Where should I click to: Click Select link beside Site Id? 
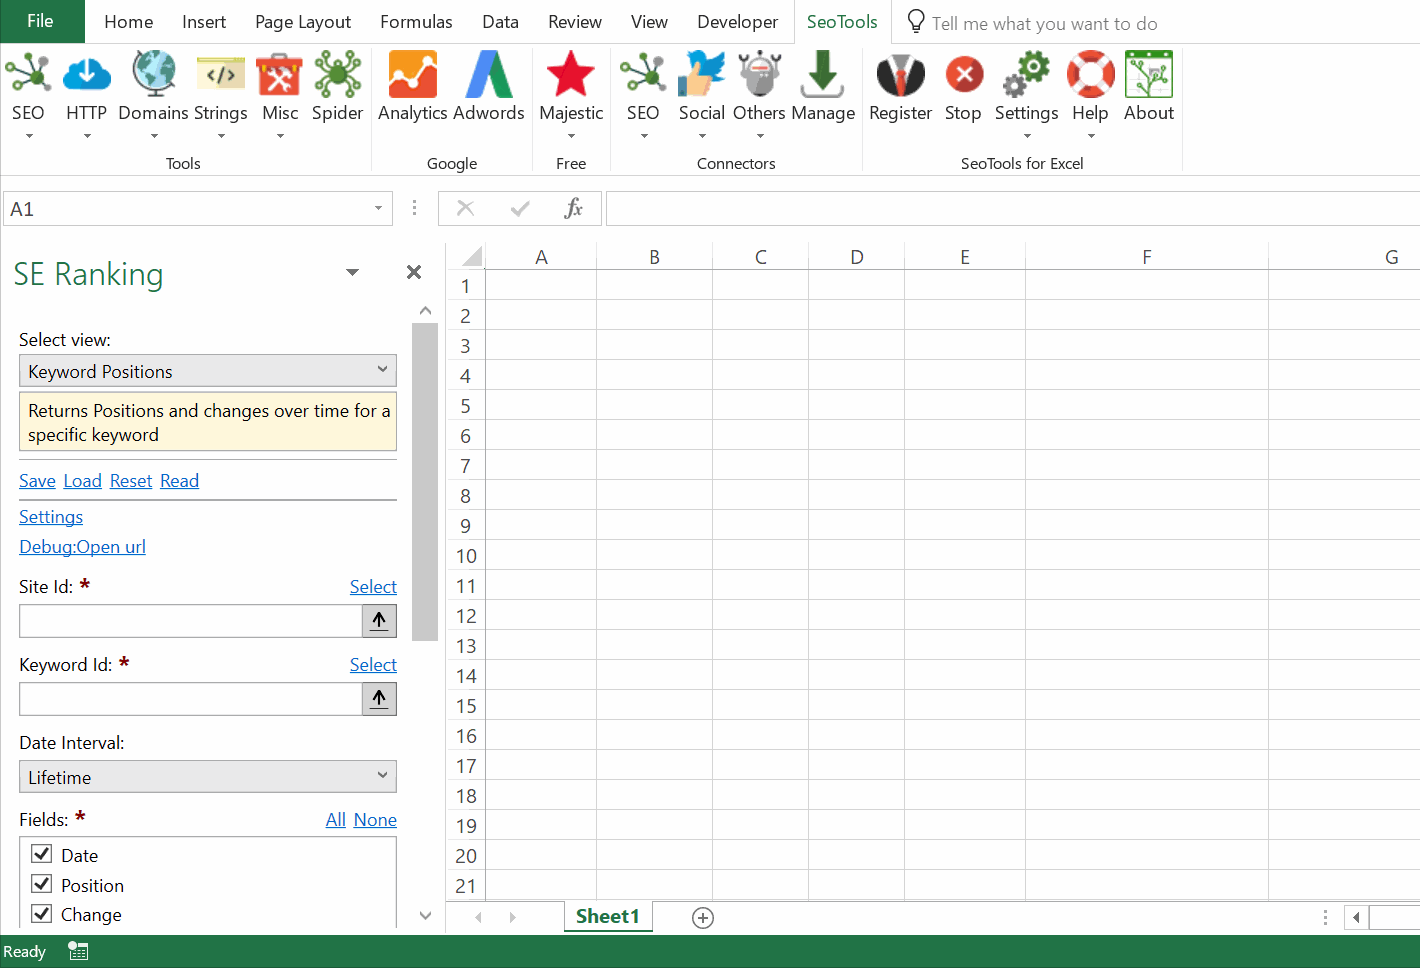373,587
